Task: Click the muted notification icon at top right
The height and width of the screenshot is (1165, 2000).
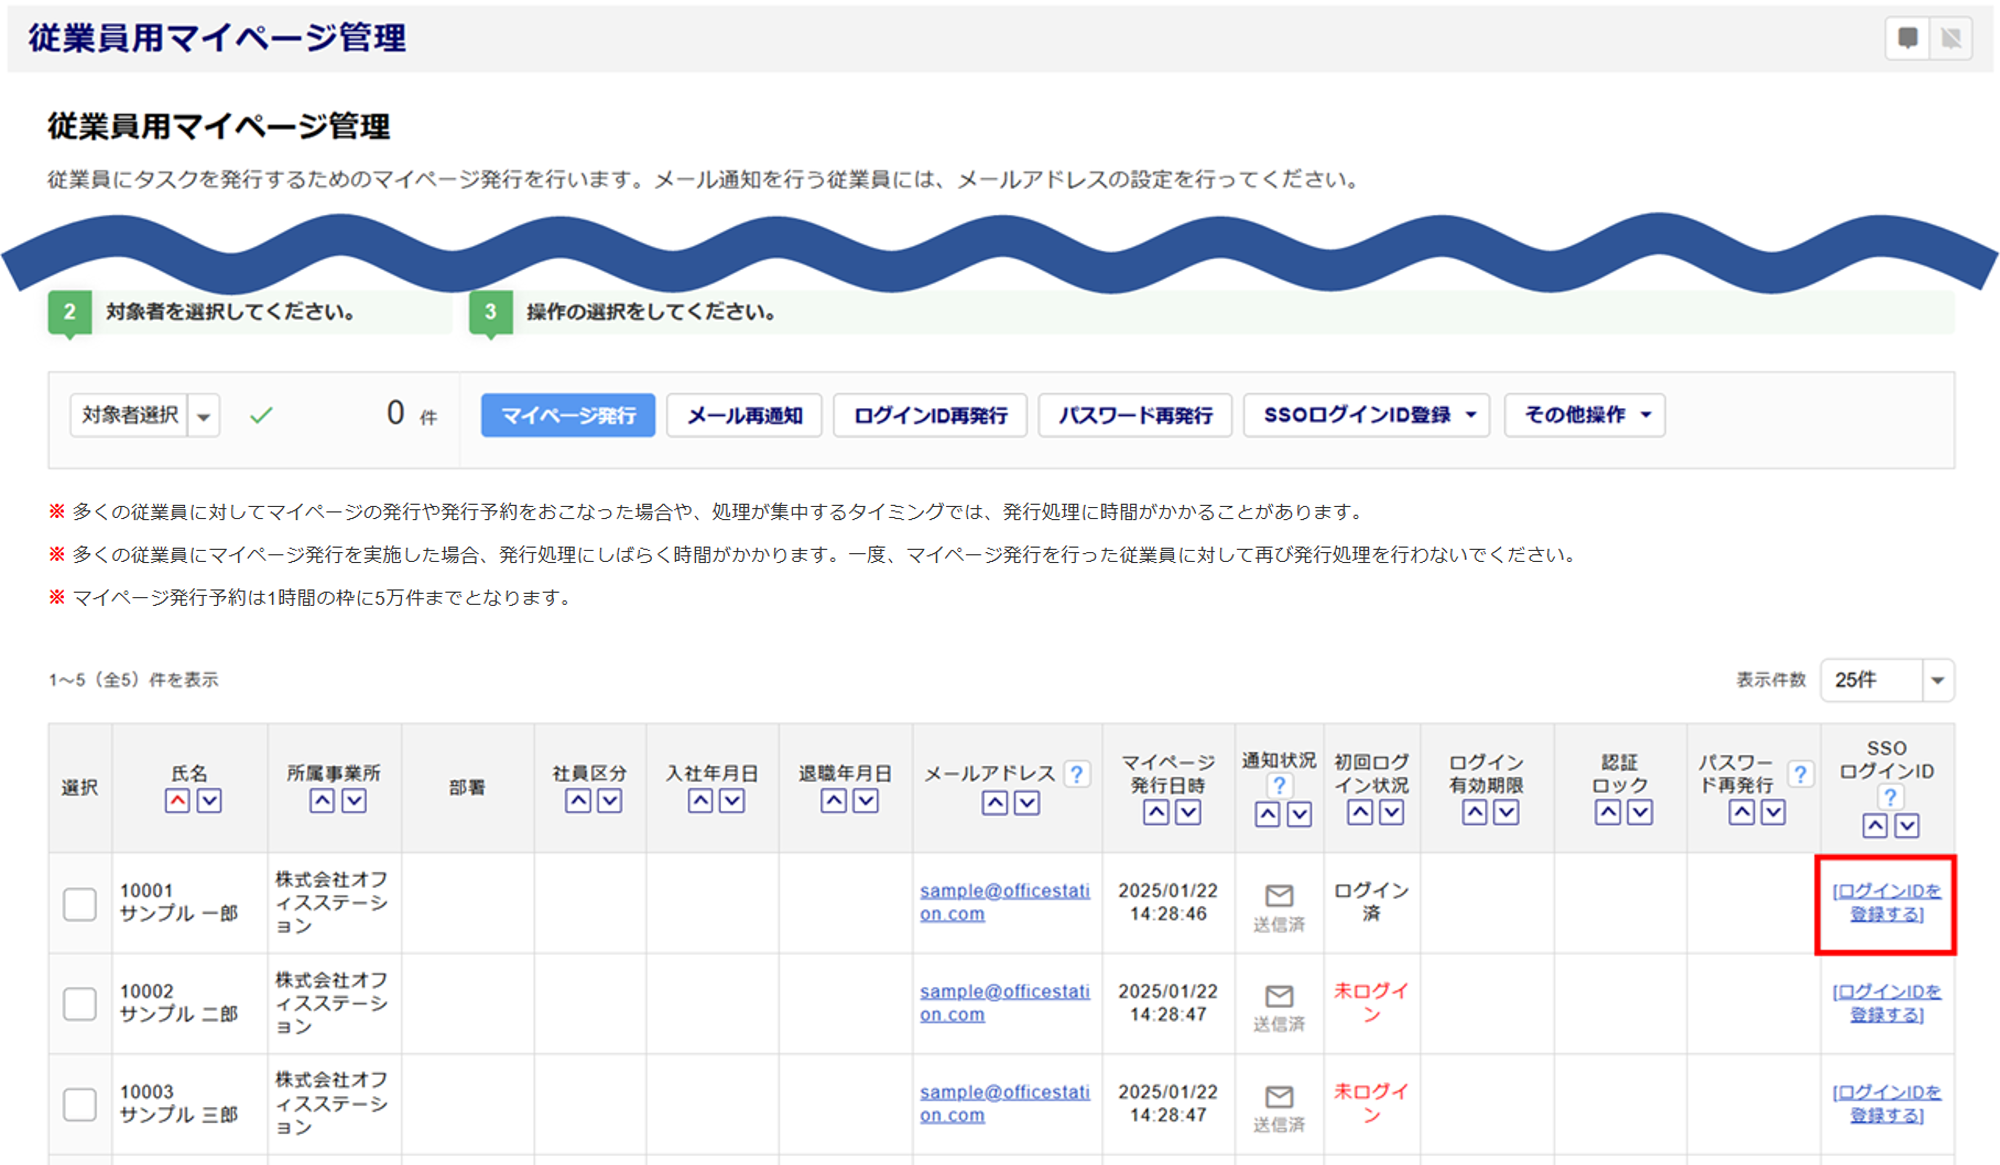Action: pos(1950,38)
